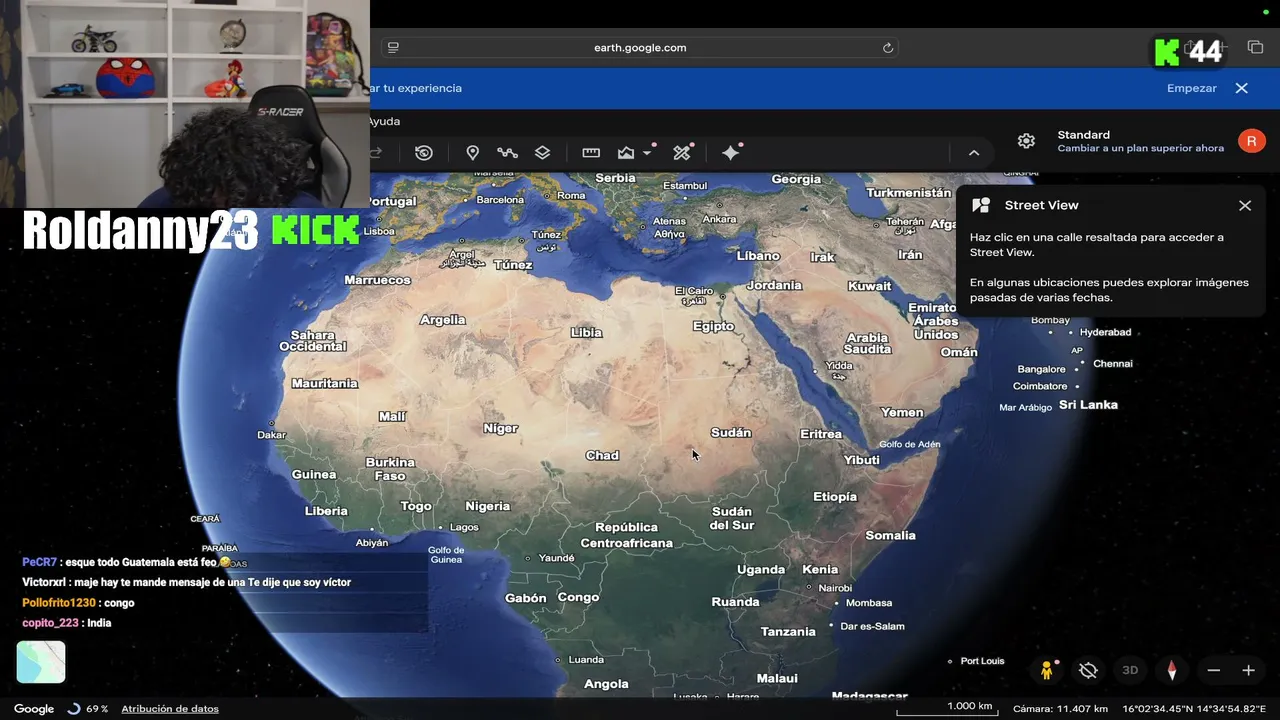
Task: Click the Sudán country label
Action: [731, 432]
